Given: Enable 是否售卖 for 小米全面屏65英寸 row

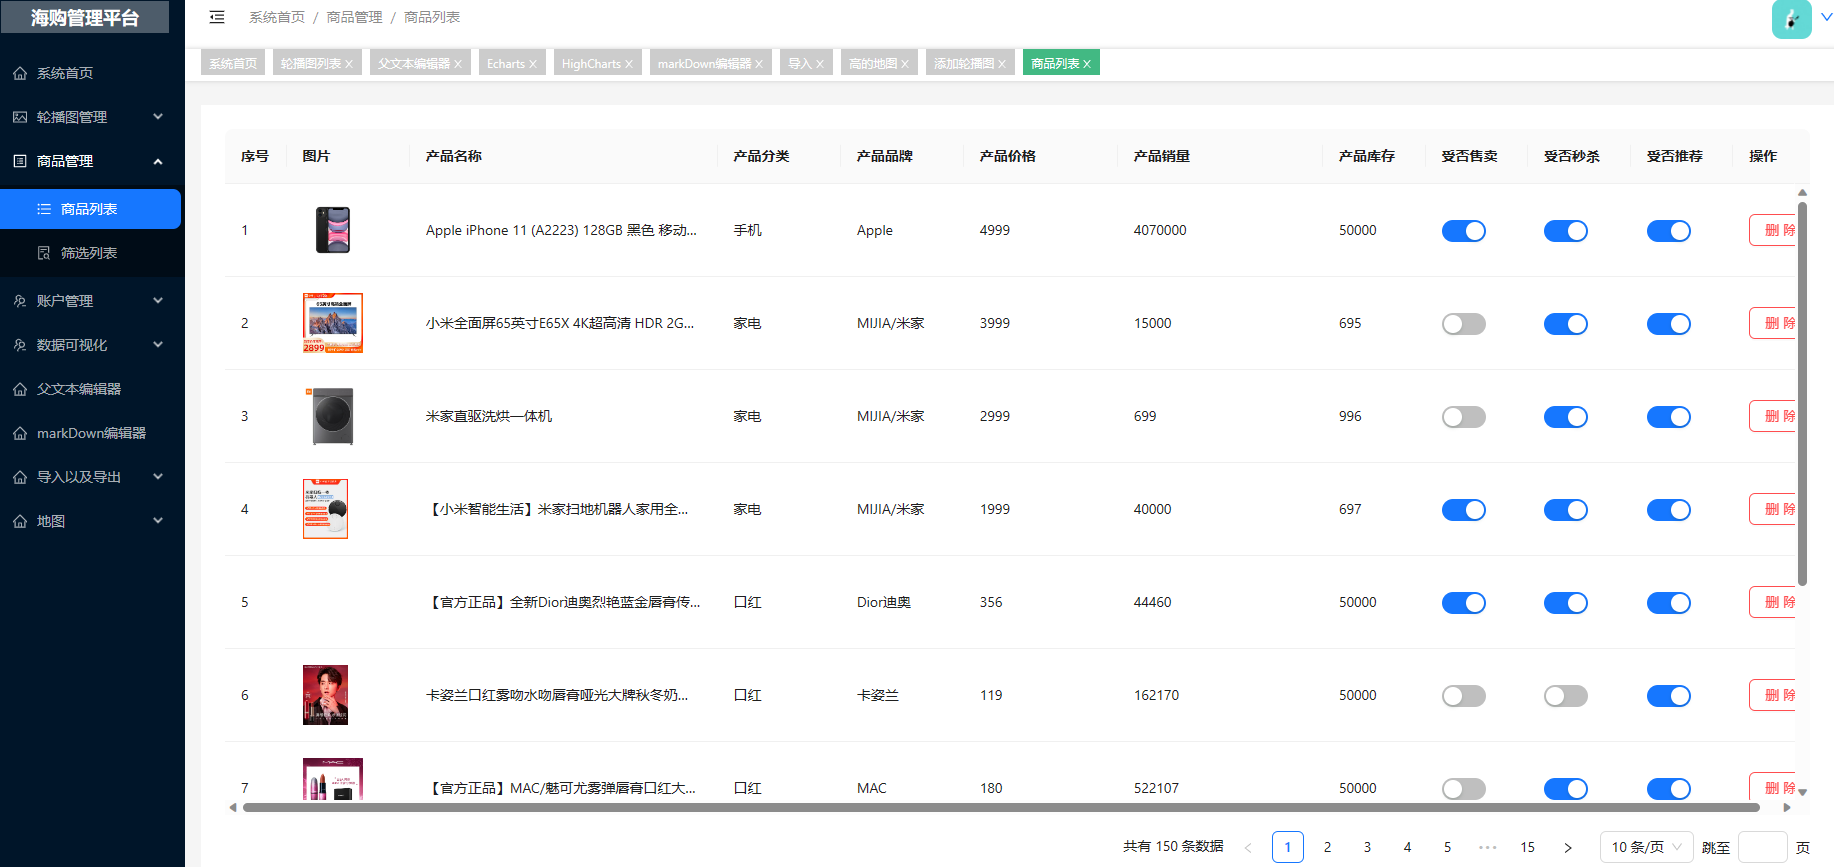Looking at the screenshot, I should pos(1464,324).
